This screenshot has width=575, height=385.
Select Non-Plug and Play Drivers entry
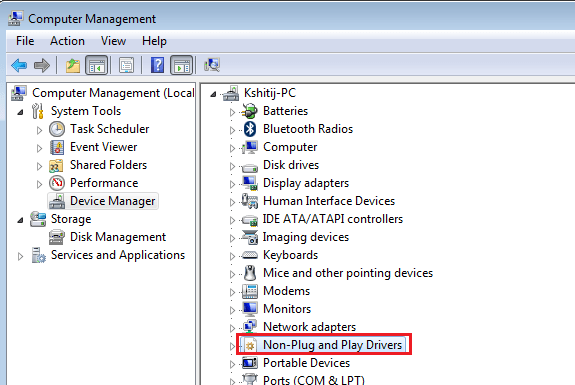(x=333, y=345)
